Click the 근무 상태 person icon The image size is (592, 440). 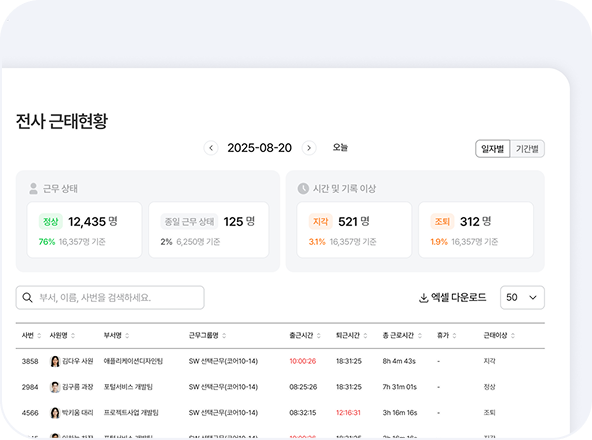(x=33, y=188)
